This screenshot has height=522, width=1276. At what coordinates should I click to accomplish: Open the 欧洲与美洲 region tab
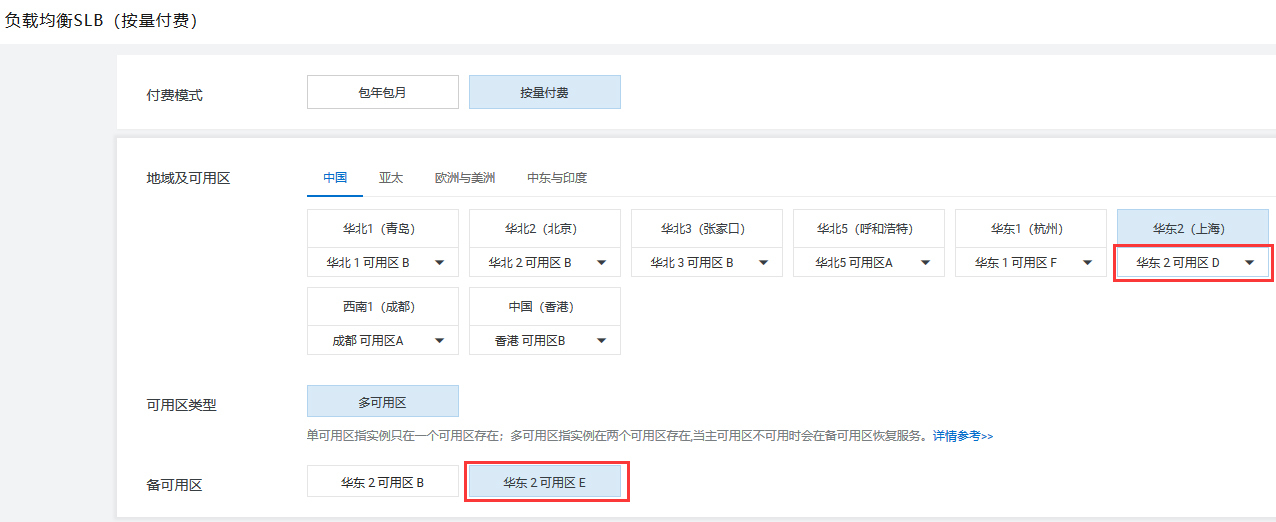pyautogui.click(x=464, y=178)
